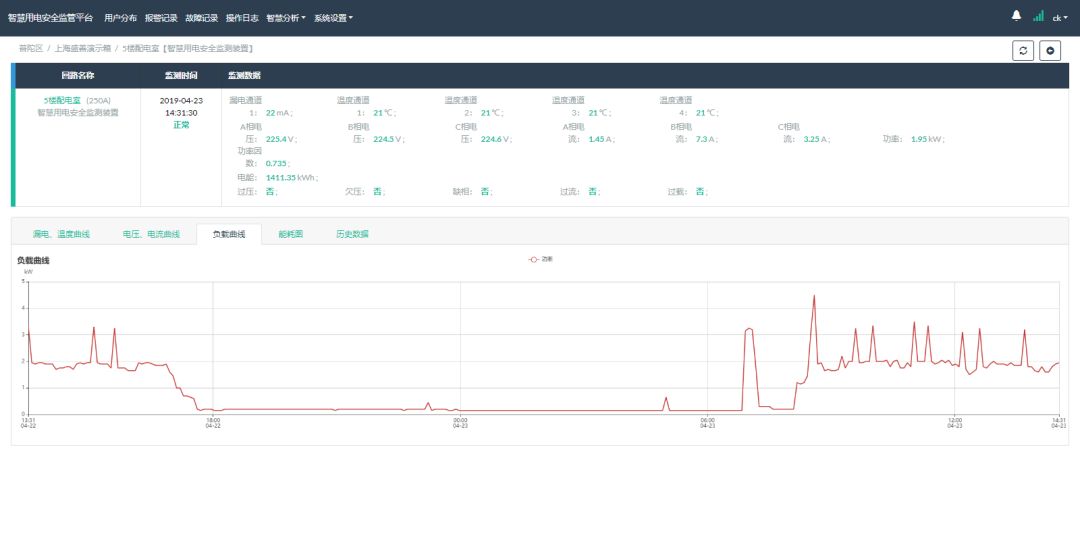Screen dimensions: 1080x533
Task: Open 操作日志 menu item
Action: coord(242,18)
